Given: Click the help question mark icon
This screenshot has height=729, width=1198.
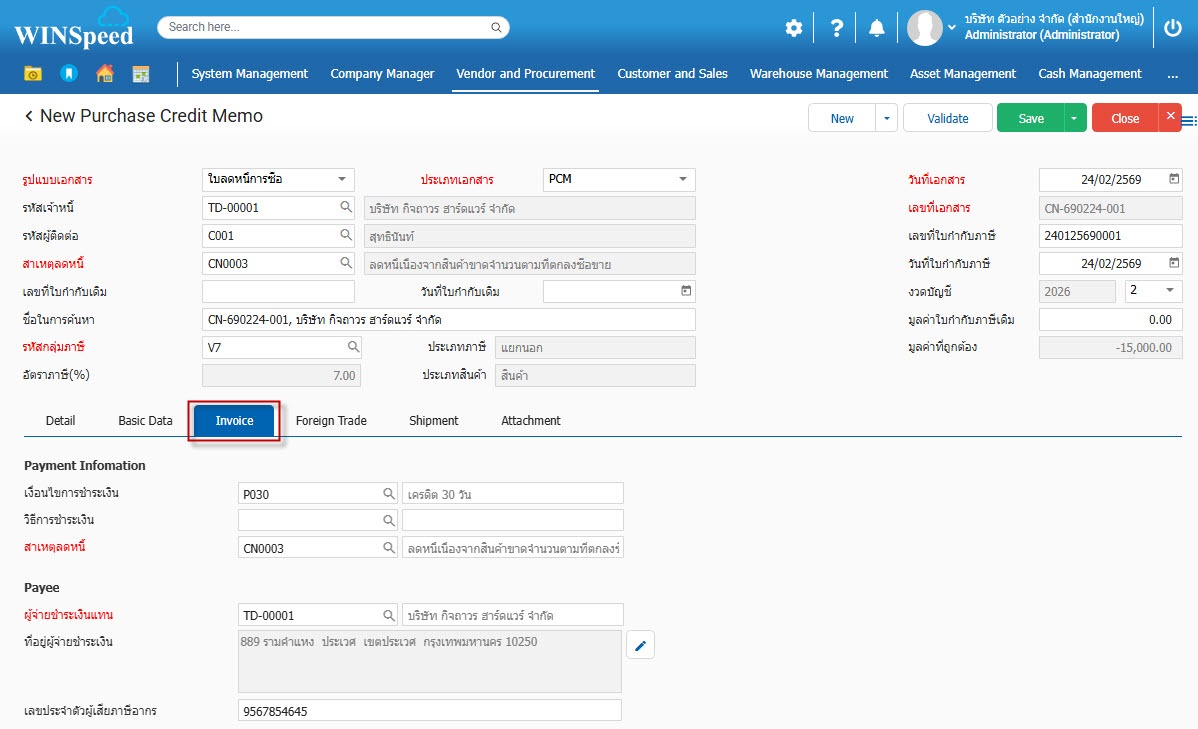Looking at the screenshot, I should click(x=837, y=28).
